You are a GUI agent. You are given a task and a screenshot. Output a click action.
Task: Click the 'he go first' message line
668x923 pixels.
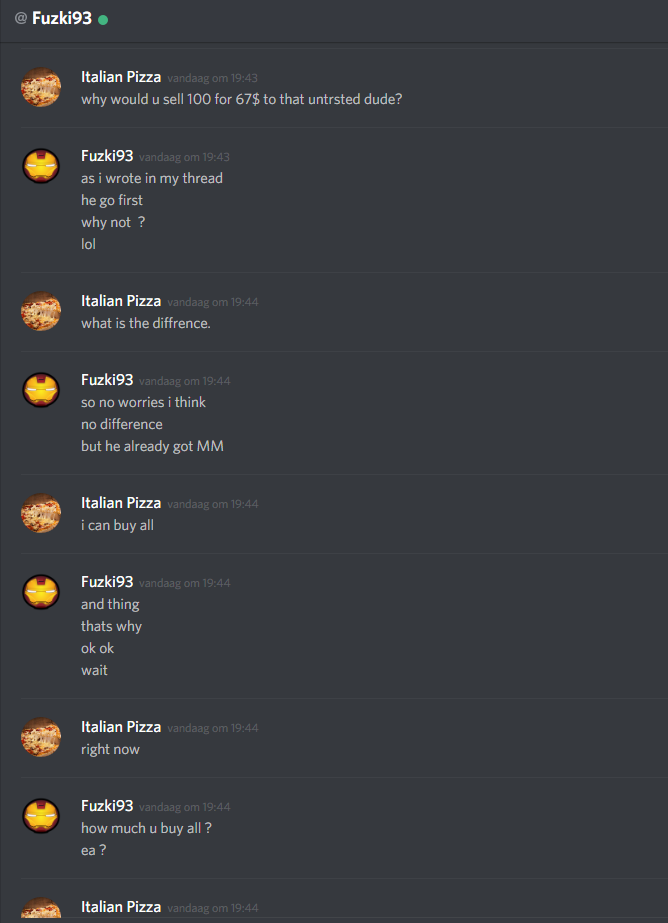(x=112, y=200)
